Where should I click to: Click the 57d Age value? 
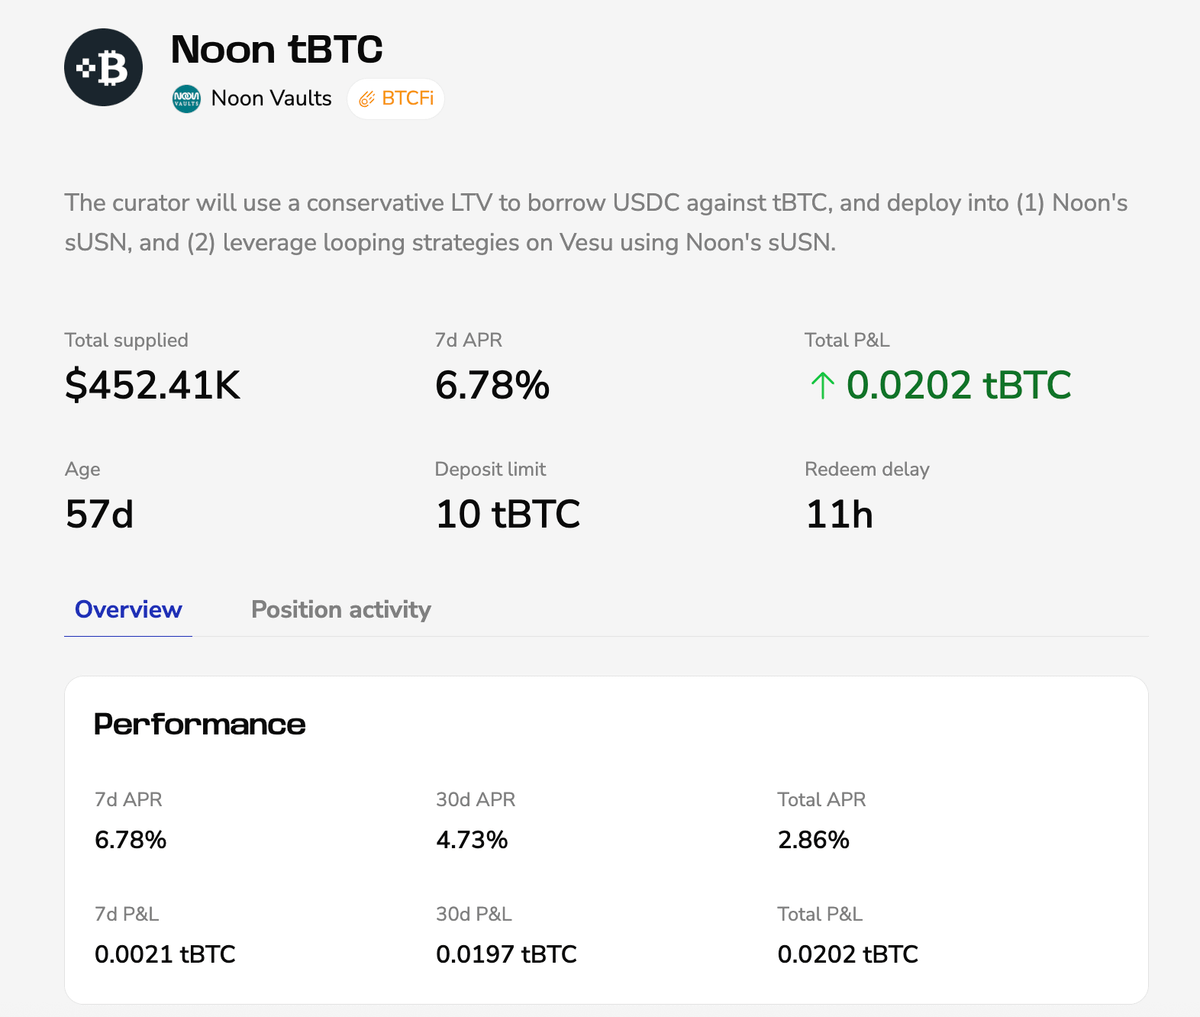(x=99, y=514)
